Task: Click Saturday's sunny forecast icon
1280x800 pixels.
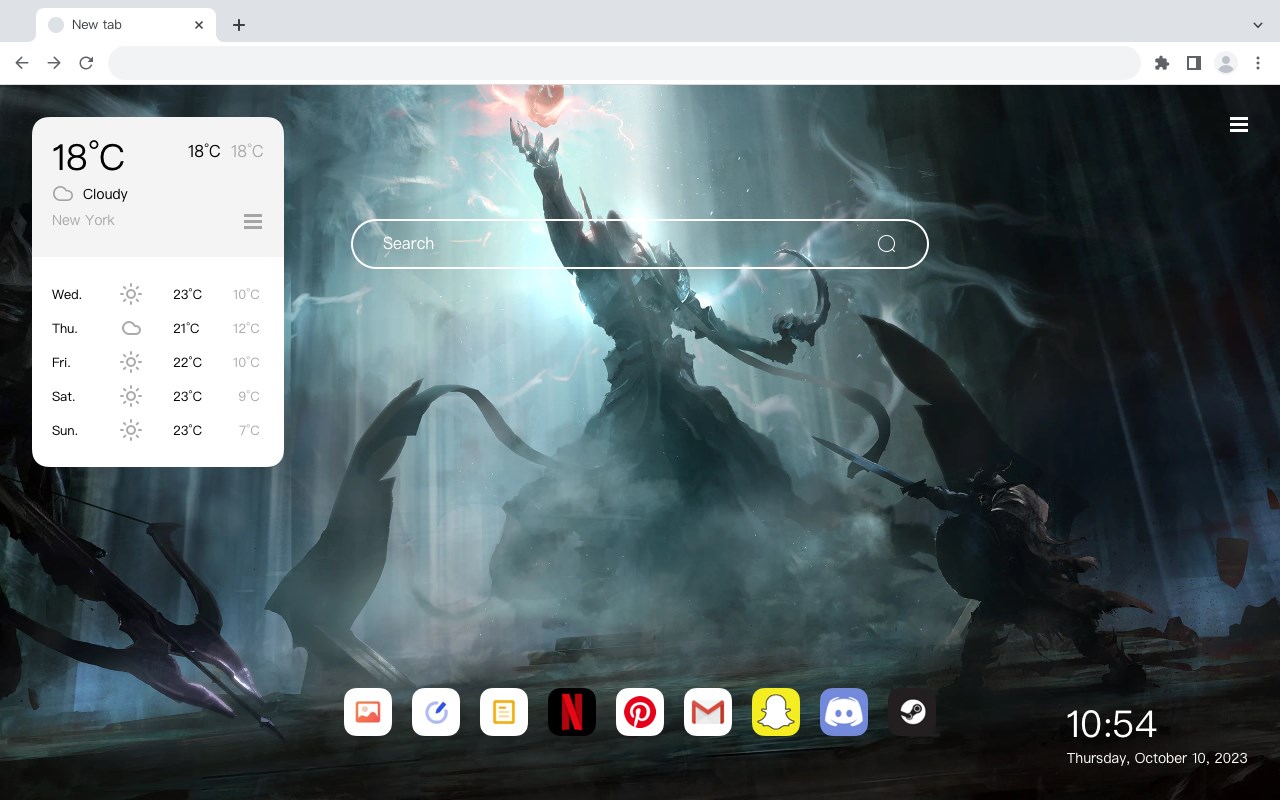Action: [x=131, y=396]
